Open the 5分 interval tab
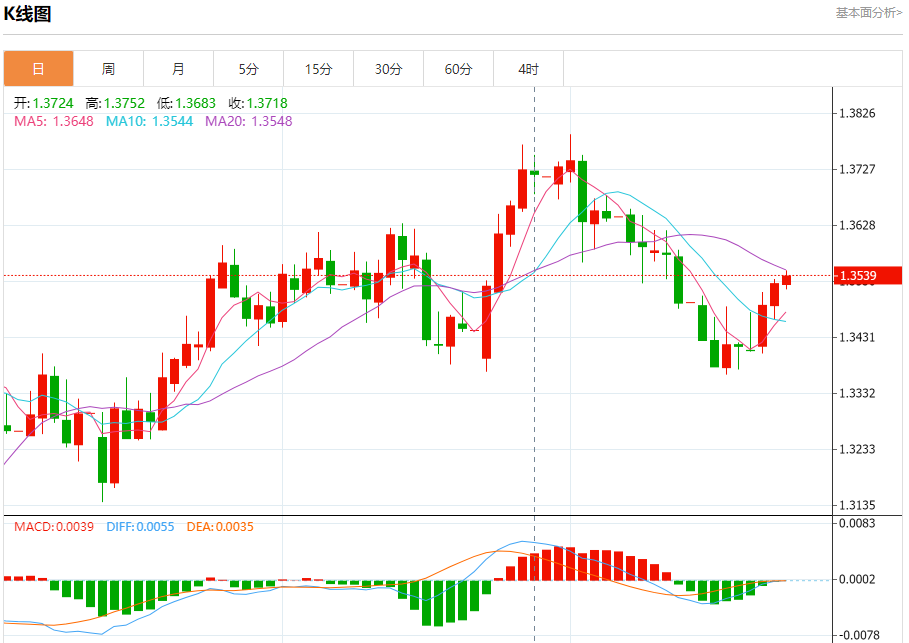This screenshot has height=643, width=909. pyautogui.click(x=248, y=69)
